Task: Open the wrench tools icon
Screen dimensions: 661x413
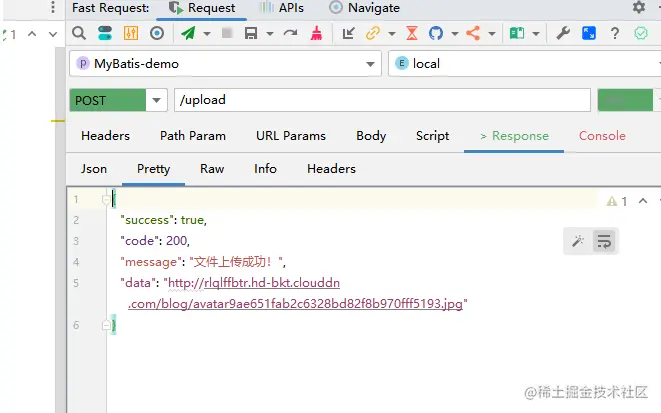Action: (563, 33)
